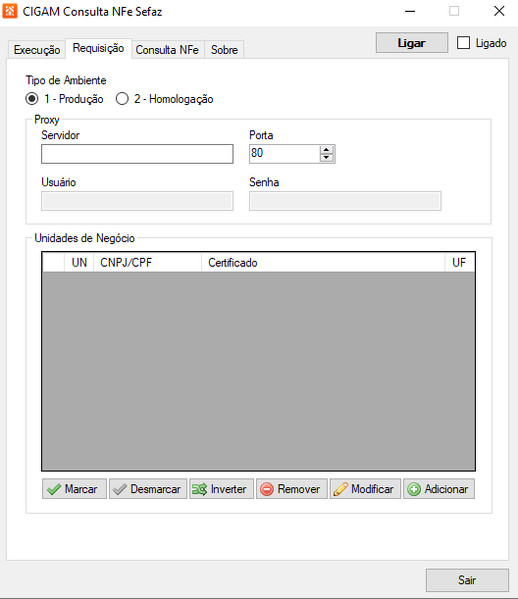This screenshot has height=599, width=518.
Task: Increase Porta value with up arrow
Action: (x=326, y=150)
